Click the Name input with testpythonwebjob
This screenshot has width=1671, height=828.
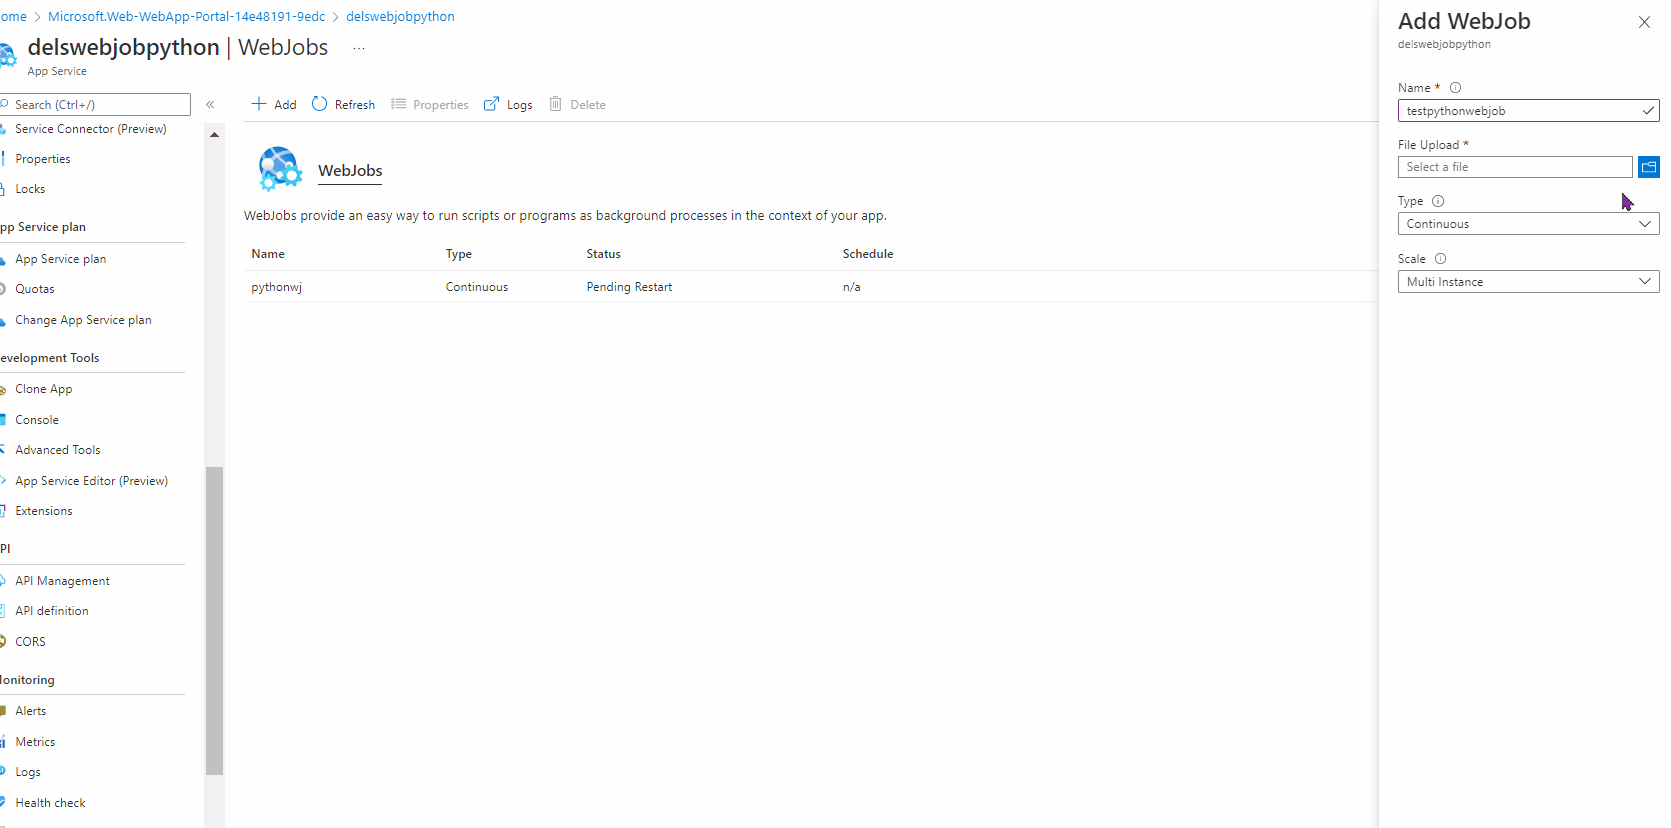tap(1528, 111)
